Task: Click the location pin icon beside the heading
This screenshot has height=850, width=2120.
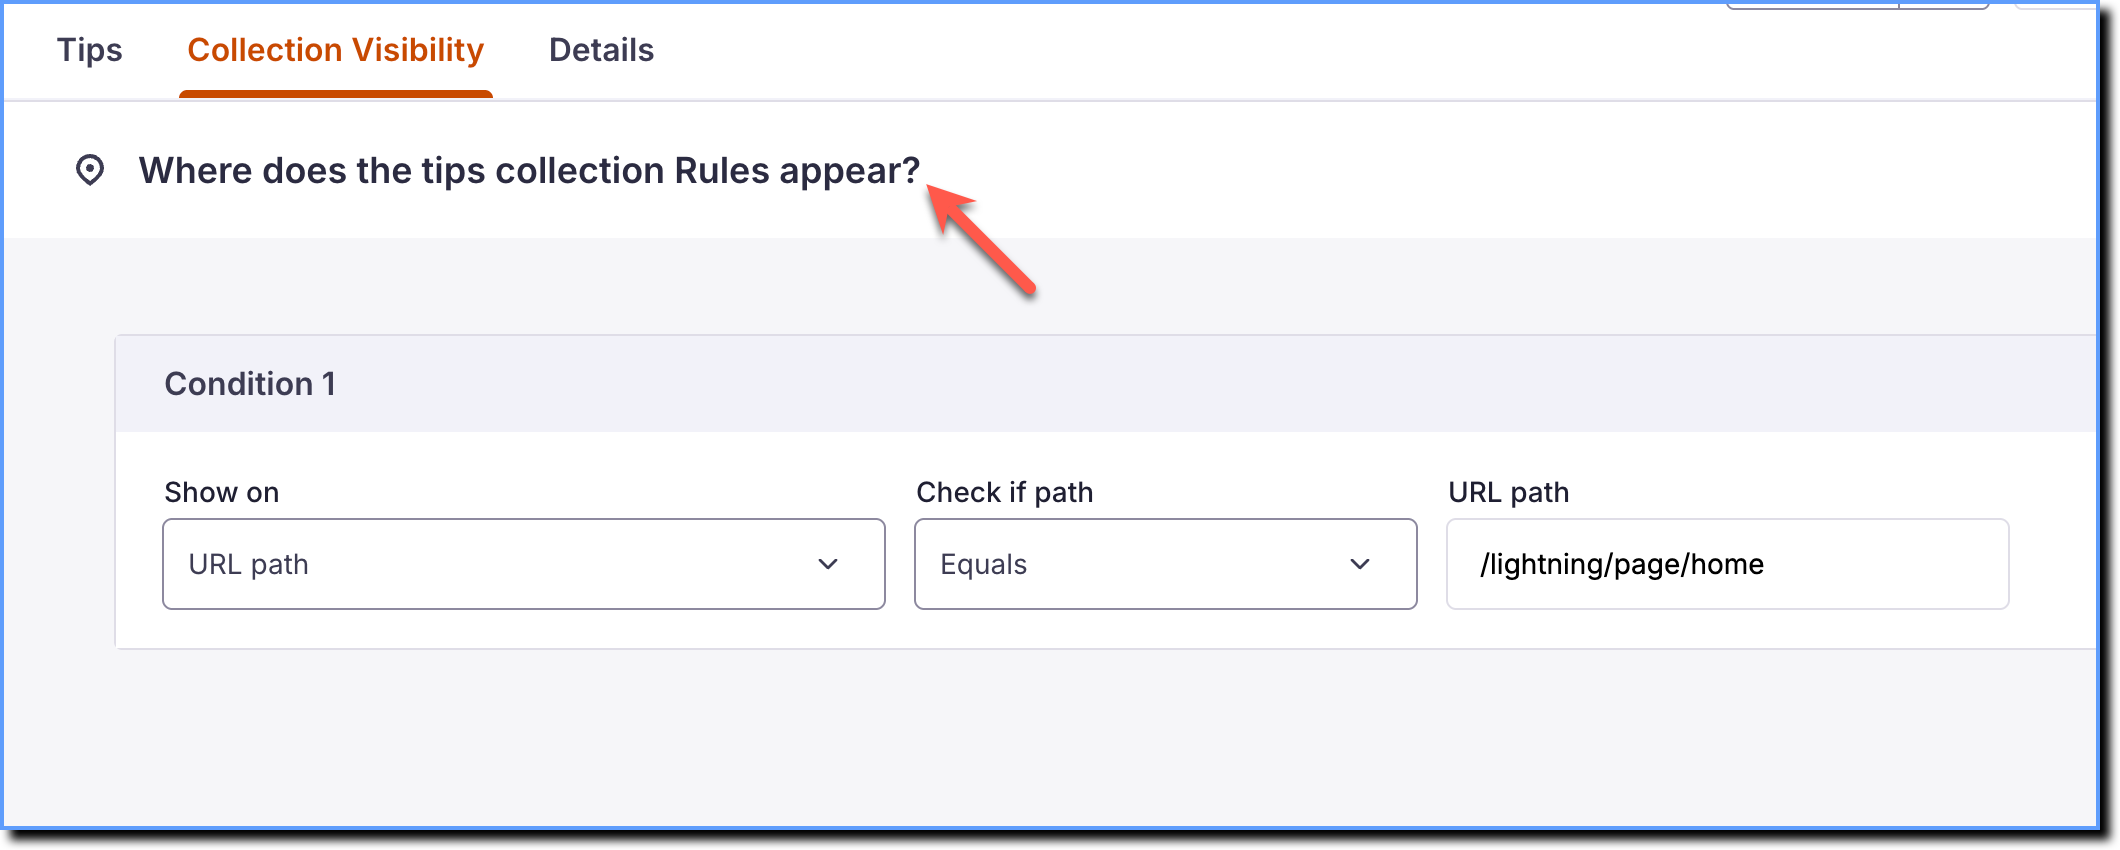Action: (x=90, y=170)
